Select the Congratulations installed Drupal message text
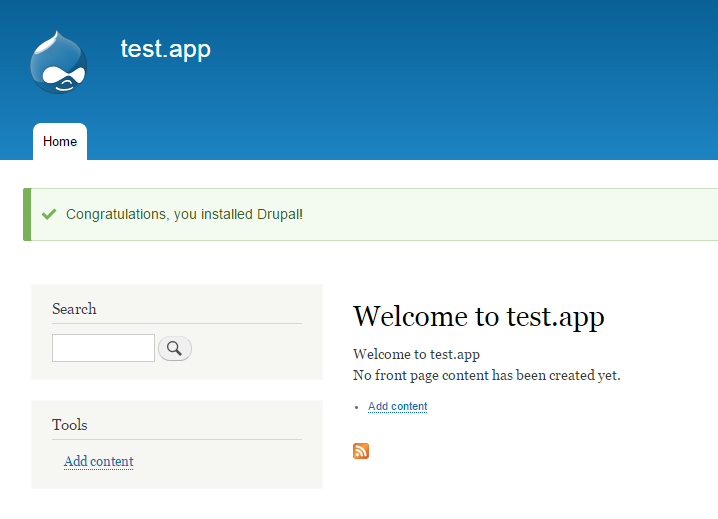 [x=184, y=214]
